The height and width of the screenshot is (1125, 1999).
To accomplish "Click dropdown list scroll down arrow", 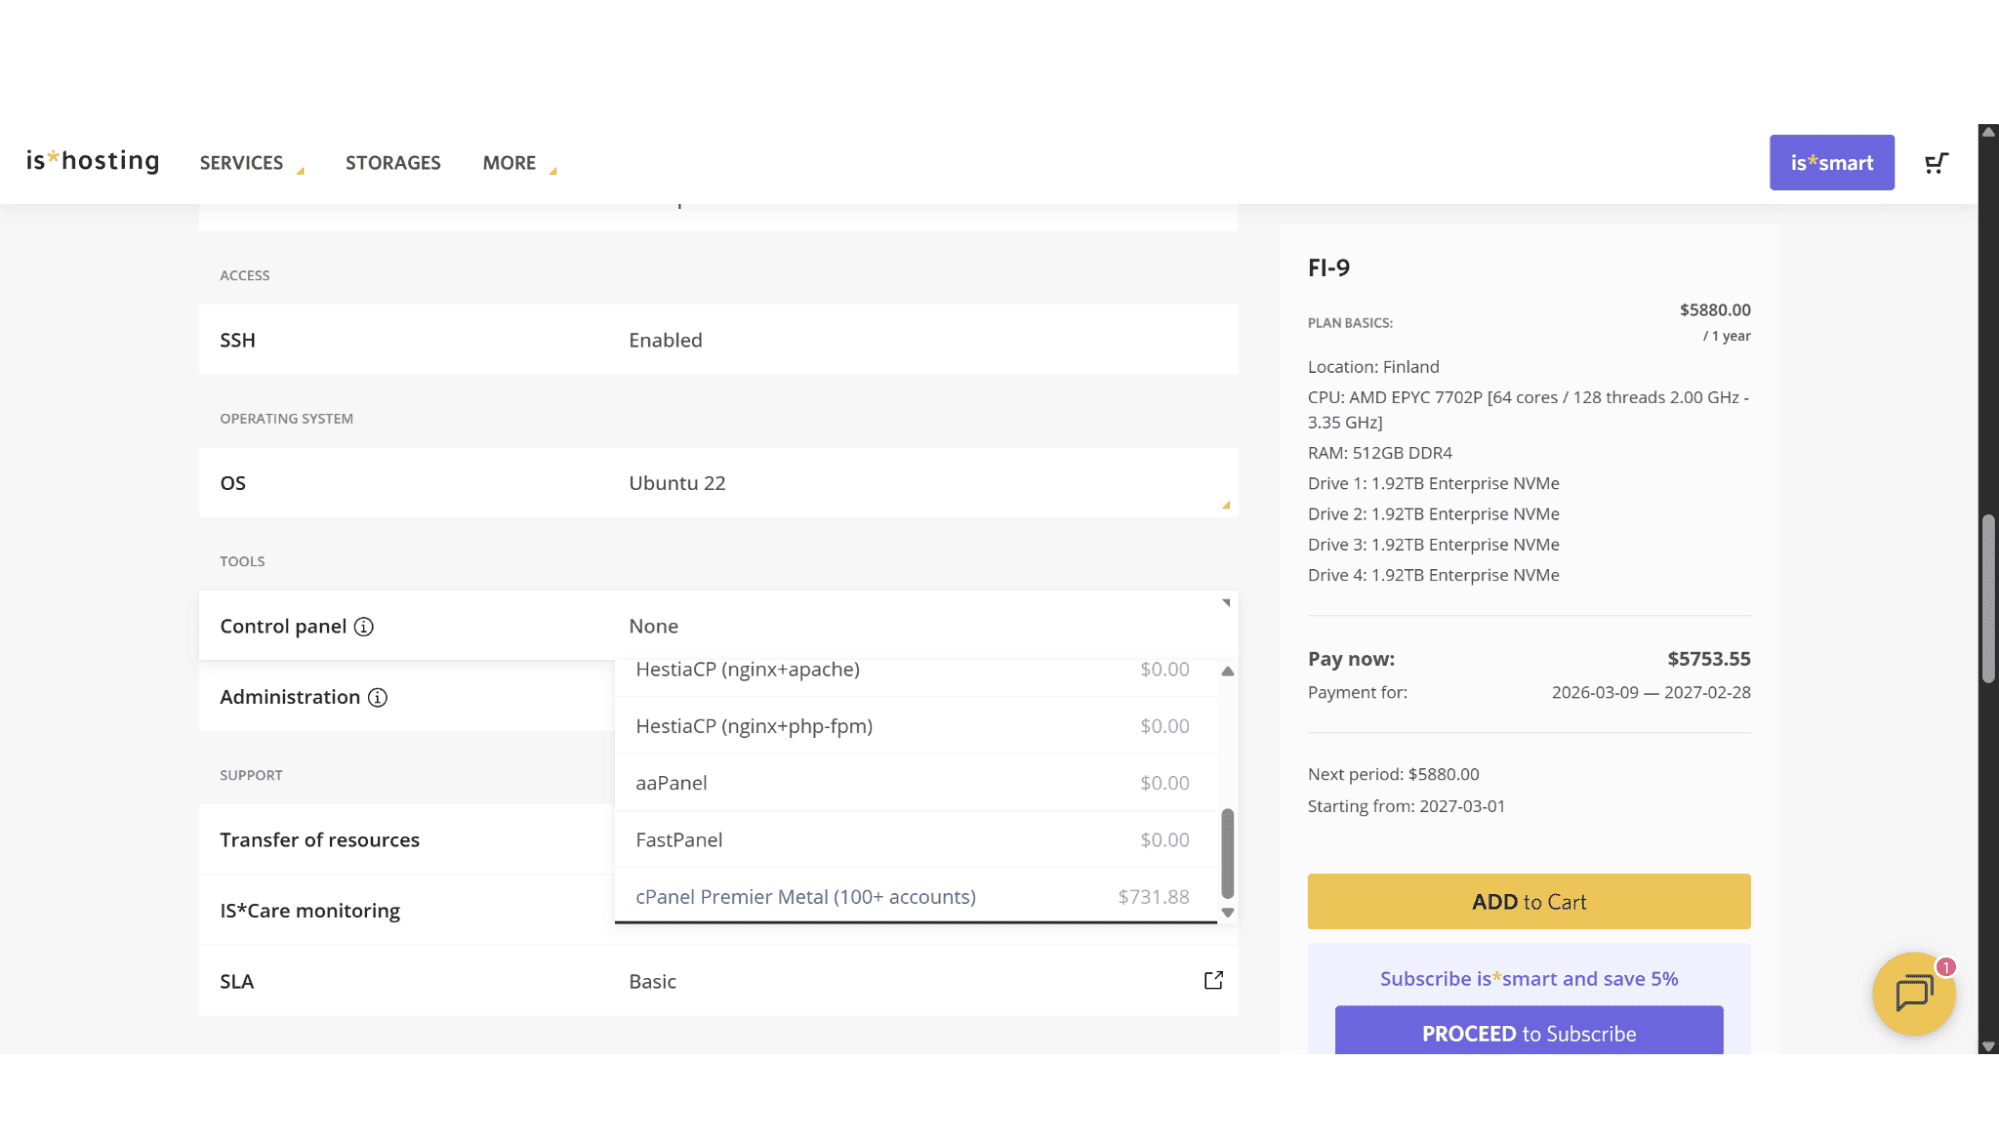I will coord(1227,912).
